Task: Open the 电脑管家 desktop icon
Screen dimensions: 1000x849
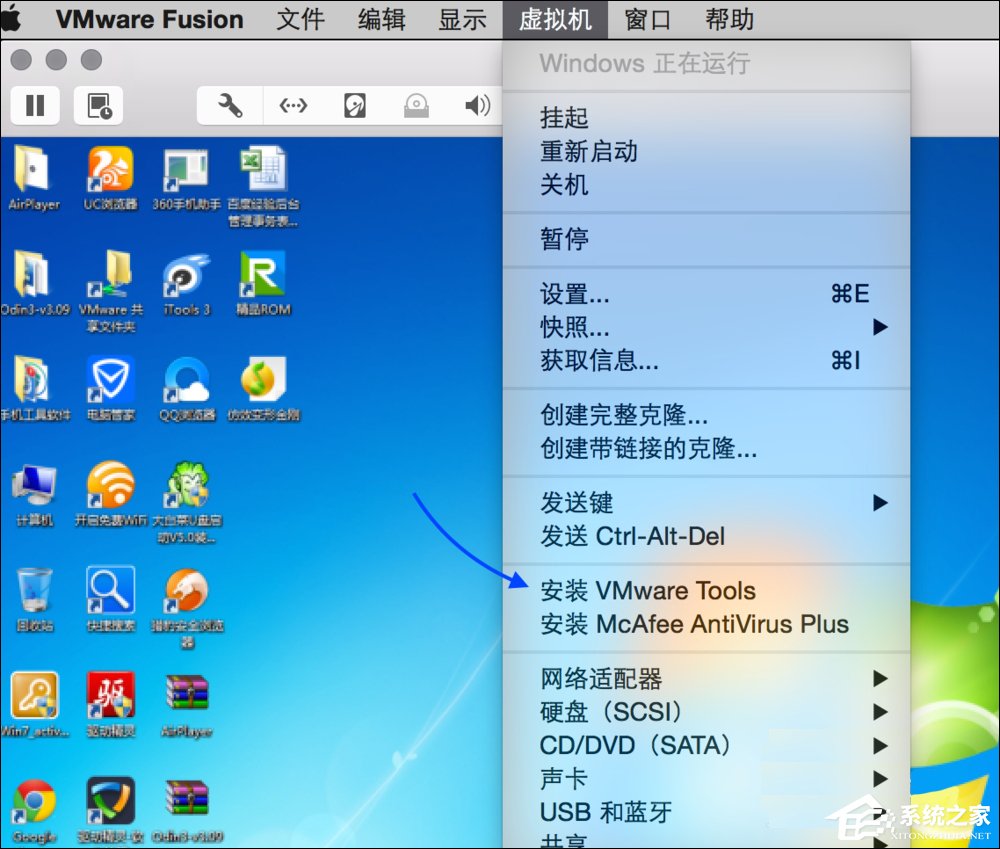Action: coord(110,380)
